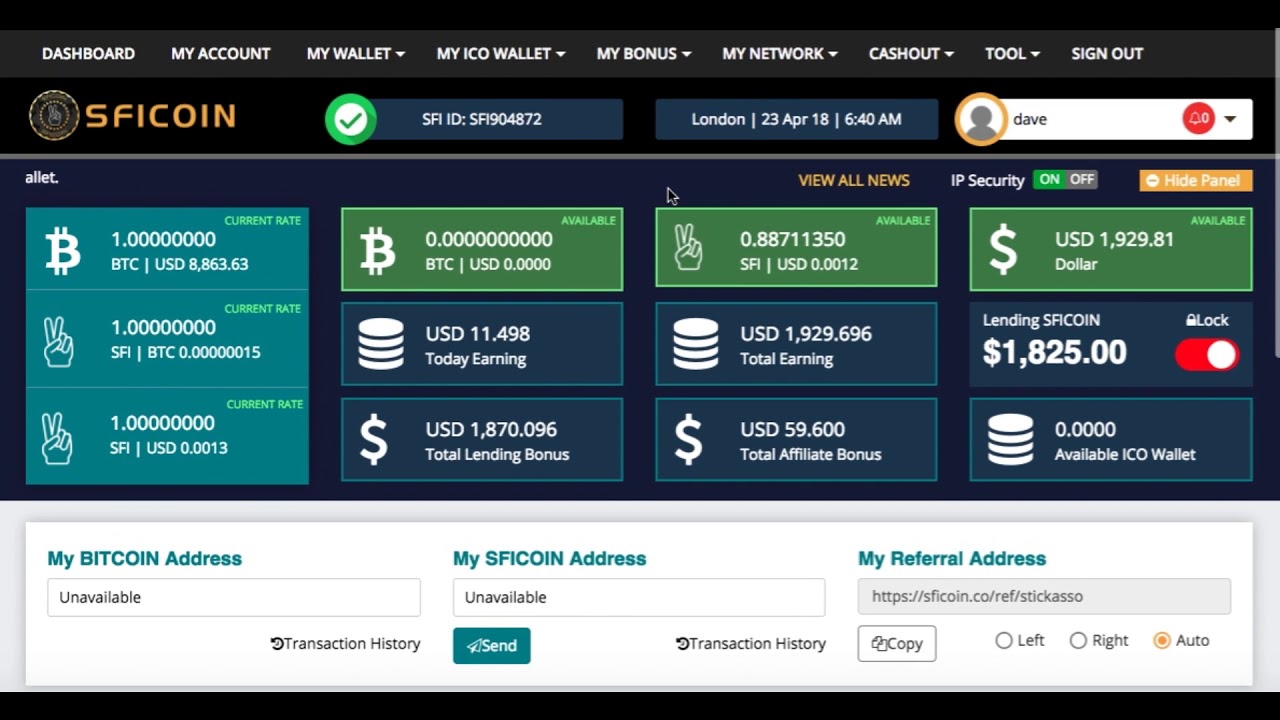Click the Lock icon above lending switch
This screenshot has height=720, width=1280.
pyautogui.click(x=1191, y=321)
